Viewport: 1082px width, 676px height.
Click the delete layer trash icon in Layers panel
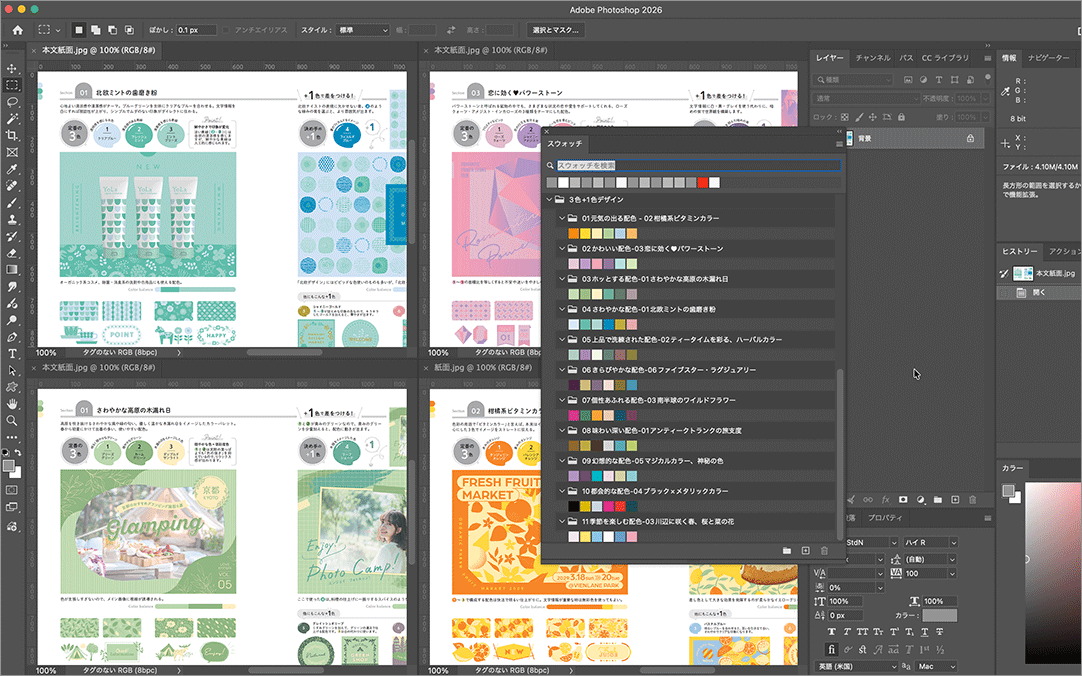pos(972,499)
